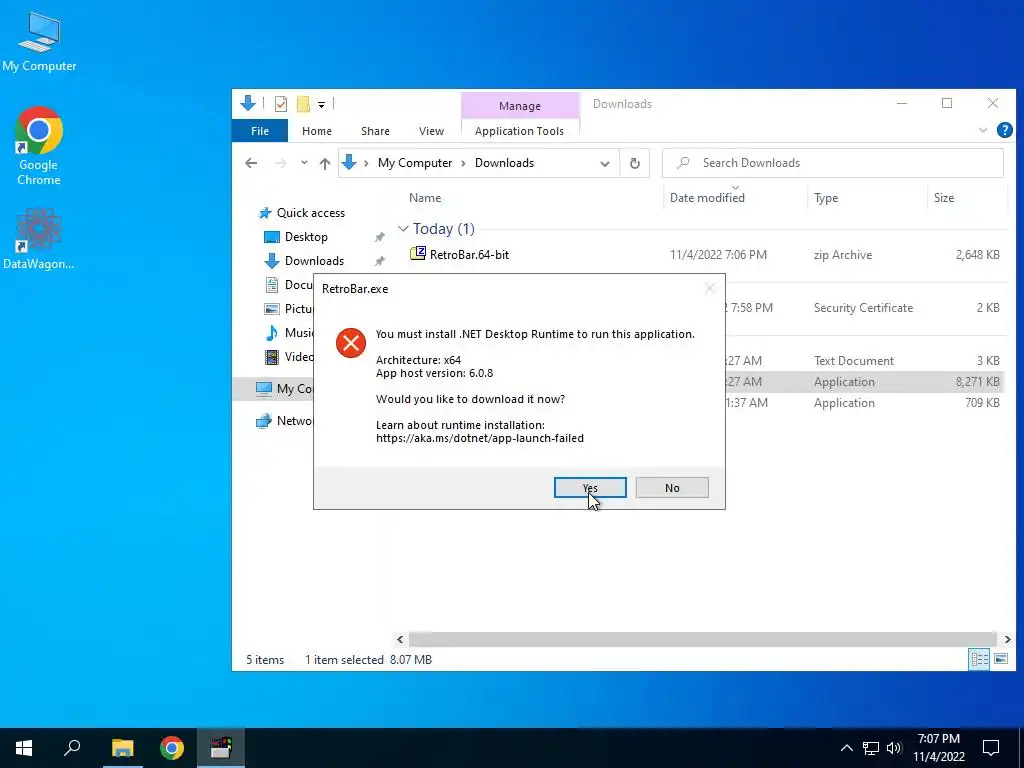The height and width of the screenshot is (768, 1024).
Task: Switch to the View ribbon tab
Action: (x=431, y=131)
